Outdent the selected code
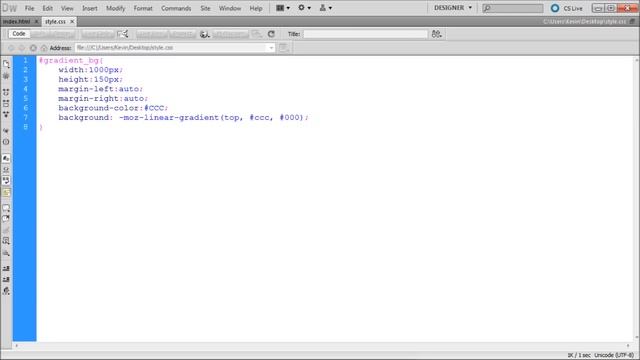 pyautogui.click(x=6, y=280)
